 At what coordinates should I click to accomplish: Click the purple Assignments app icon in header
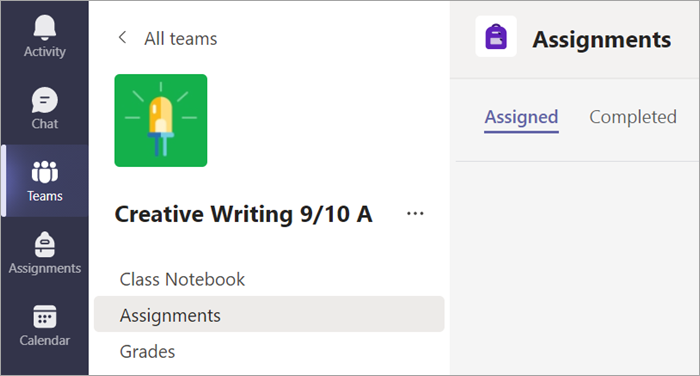tap(496, 37)
